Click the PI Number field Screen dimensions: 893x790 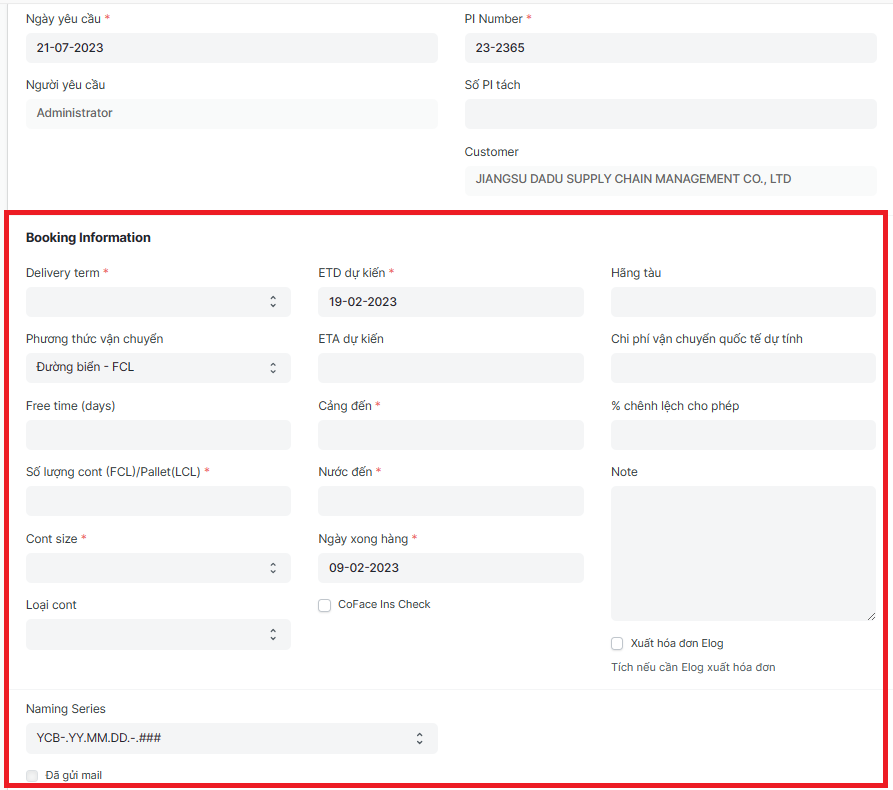pos(670,48)
